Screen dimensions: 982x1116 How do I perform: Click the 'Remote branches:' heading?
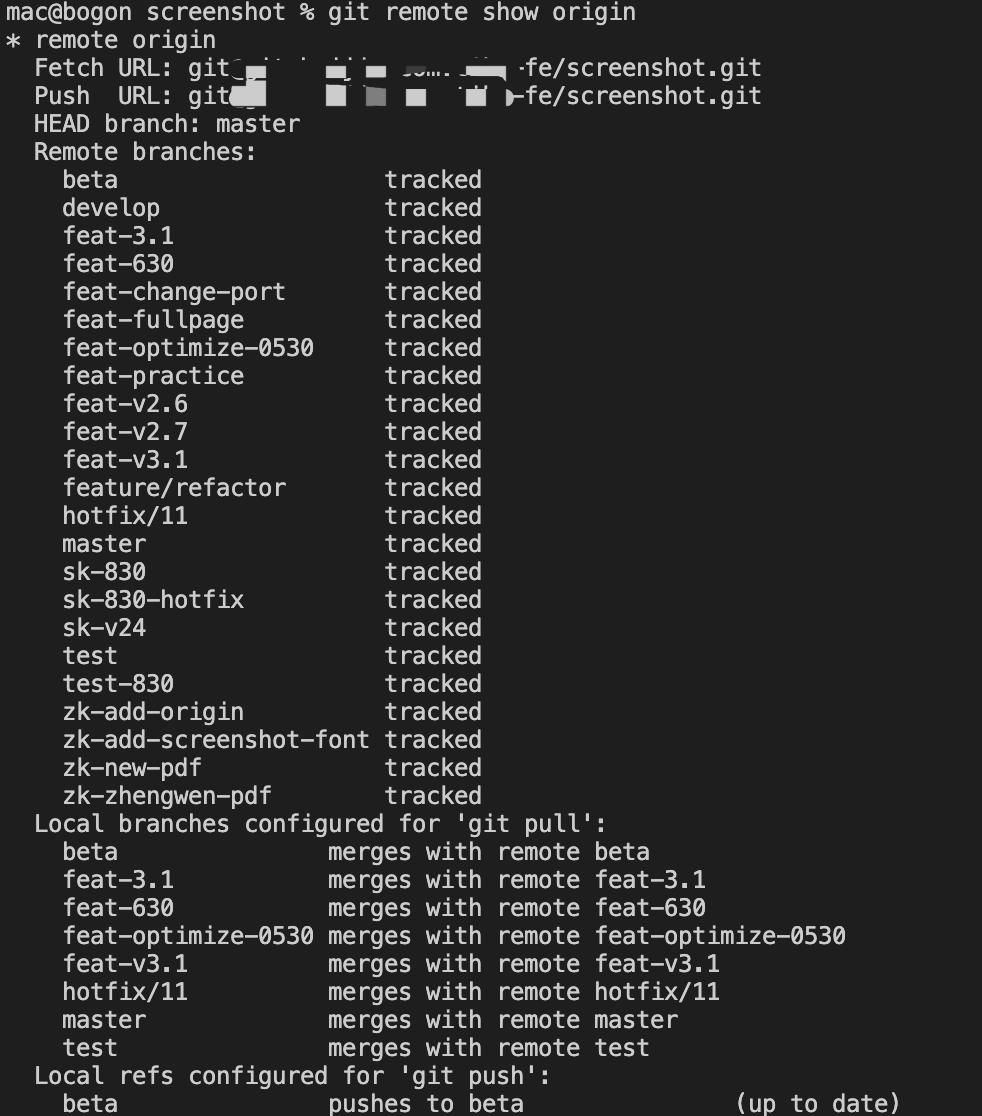[x=145, y=152]
